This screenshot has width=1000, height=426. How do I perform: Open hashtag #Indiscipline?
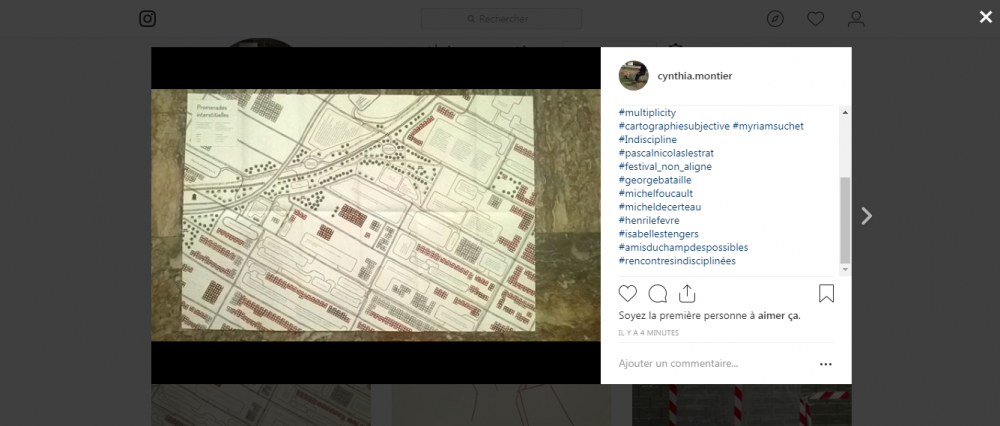click(x=648, y=140)
